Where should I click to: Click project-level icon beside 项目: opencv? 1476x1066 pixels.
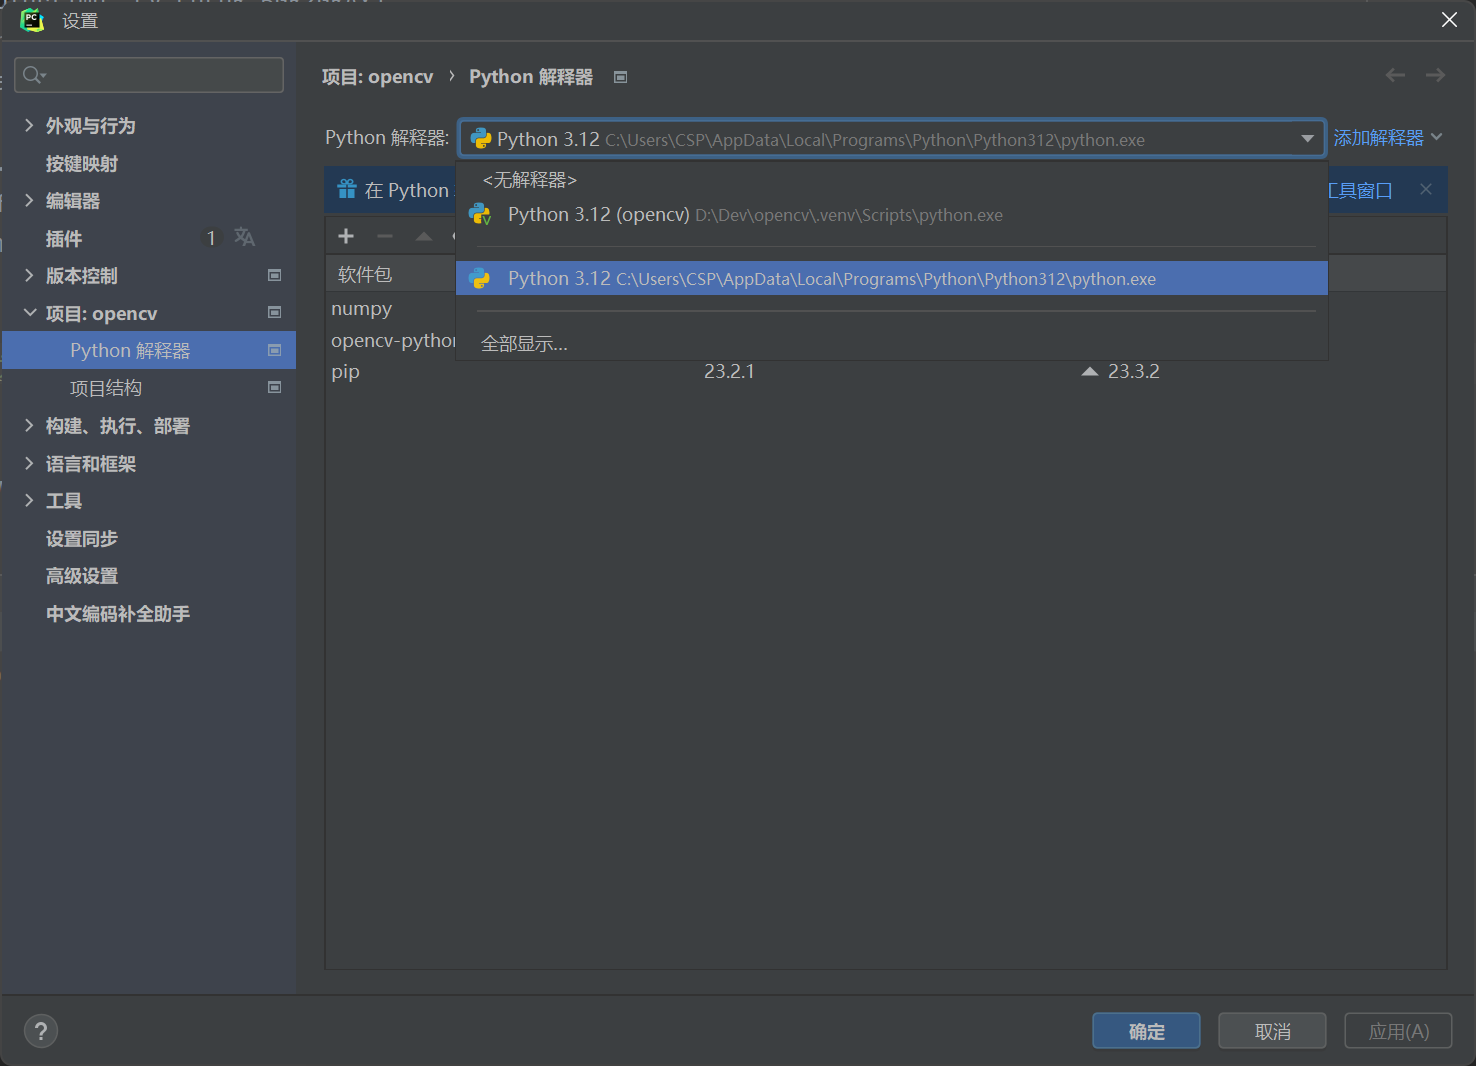[x=275, y=313]
